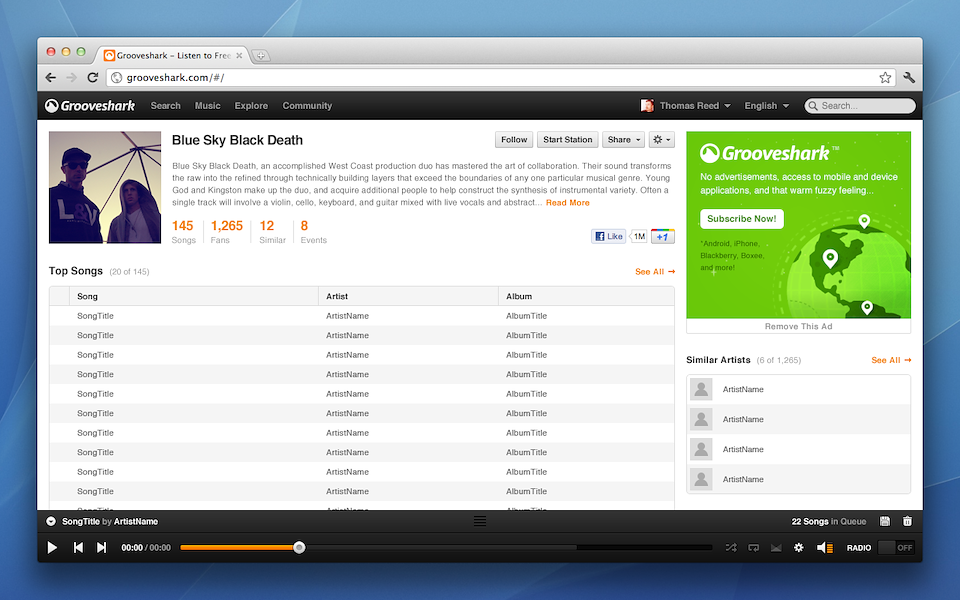Open player settings gear icon
Screen dimensions: 960x600
[x=798, y=548]
